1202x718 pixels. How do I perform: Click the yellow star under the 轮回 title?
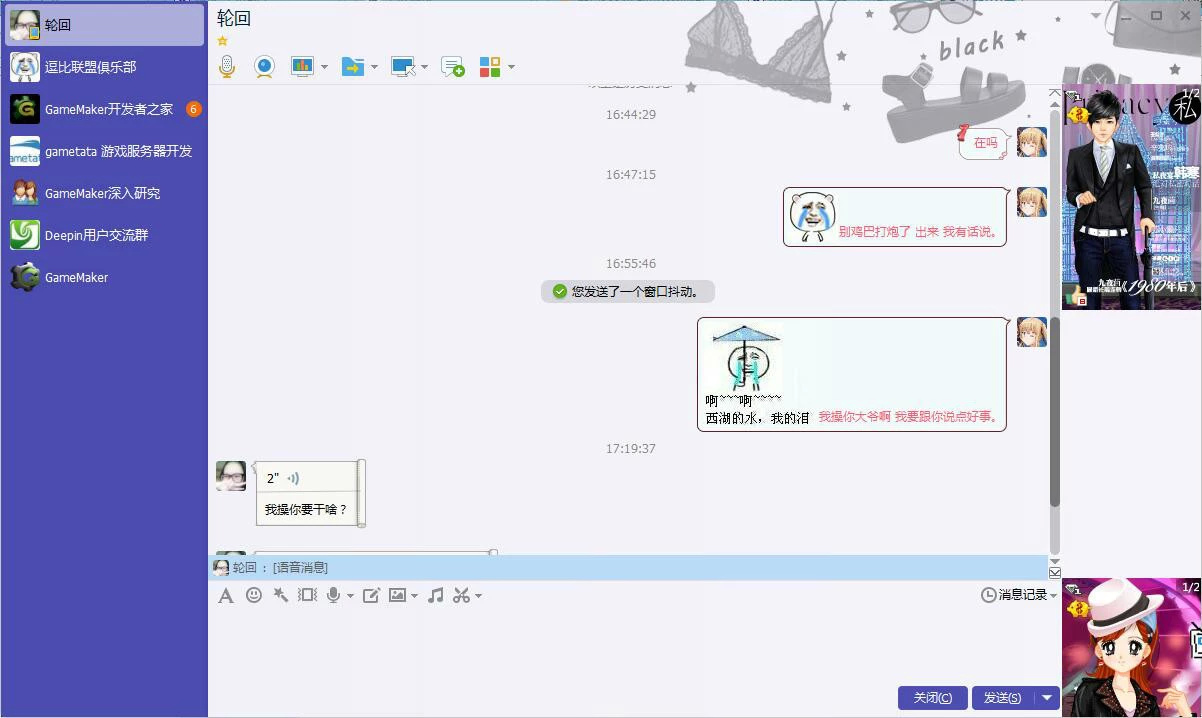pyautogui.click(x=223, y=41)
